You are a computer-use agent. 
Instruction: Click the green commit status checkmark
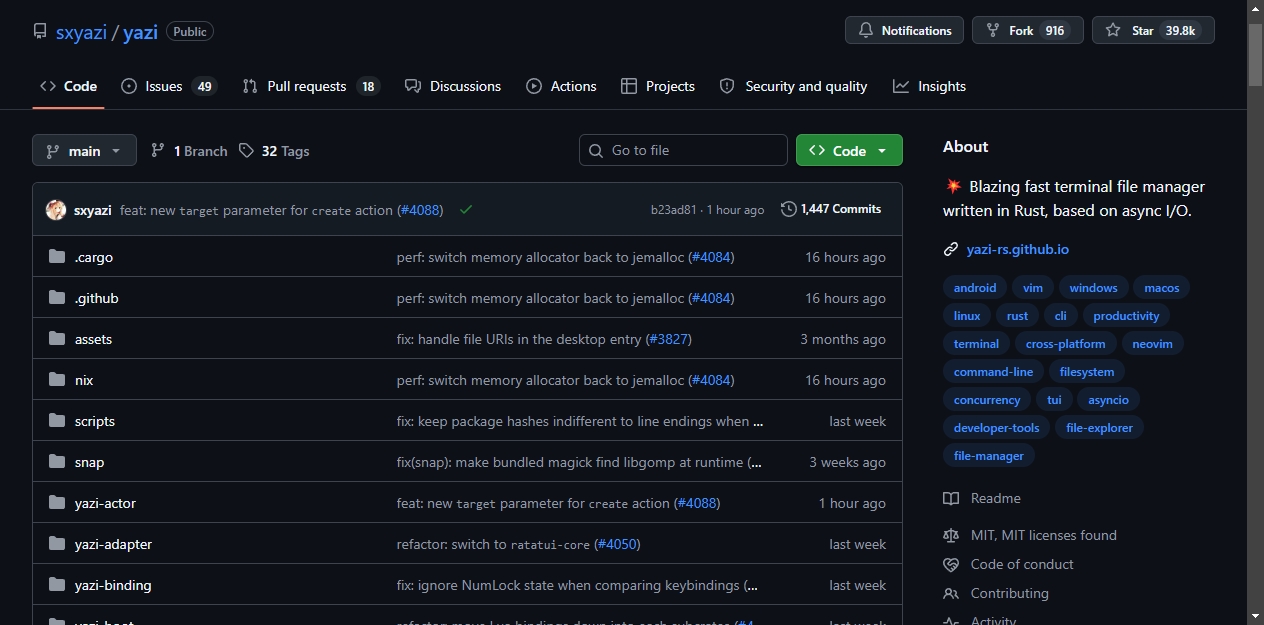click(x=466, y=210)
